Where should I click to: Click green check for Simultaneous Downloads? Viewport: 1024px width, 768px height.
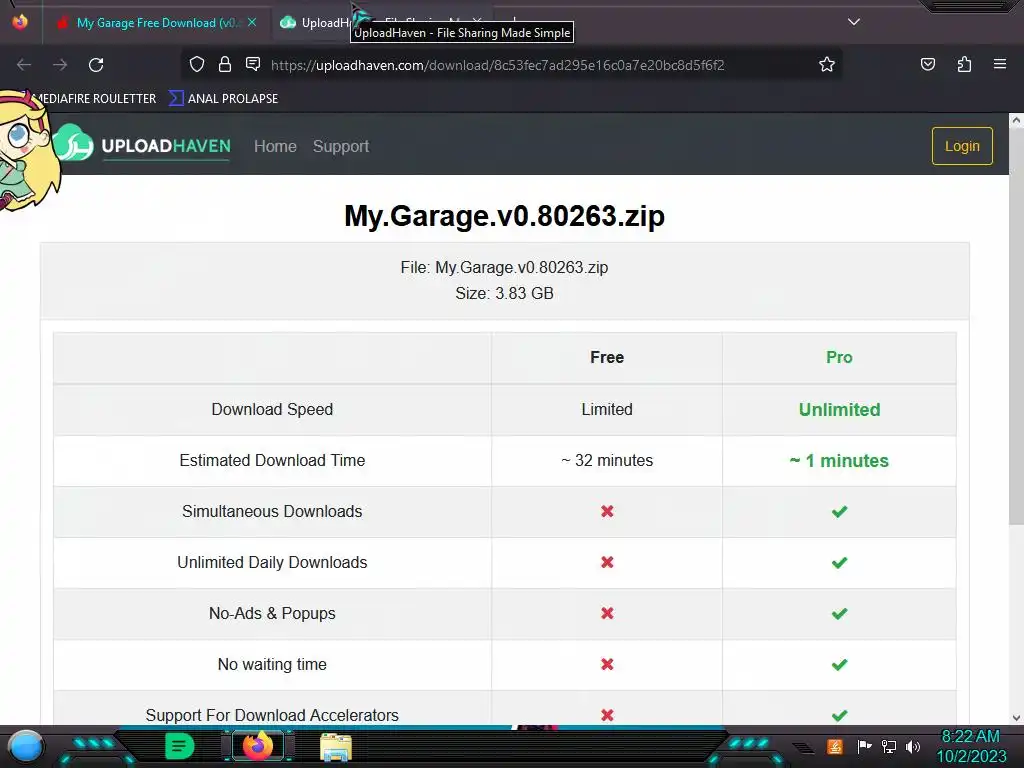[839, 511]
